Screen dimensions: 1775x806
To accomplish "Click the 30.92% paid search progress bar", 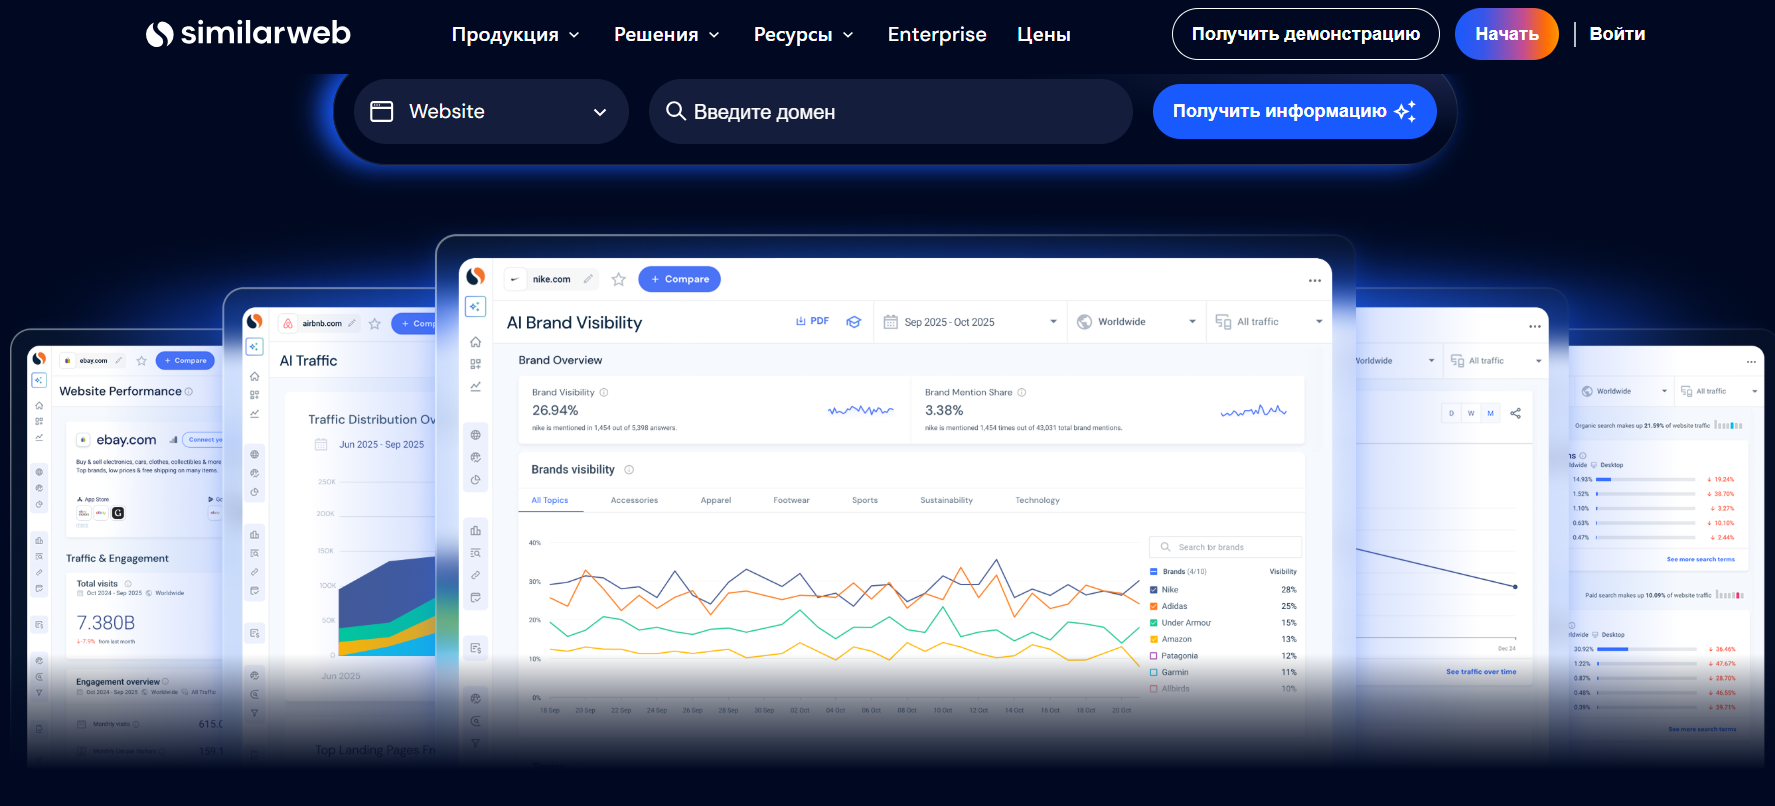I will (x=1647, y=649).
